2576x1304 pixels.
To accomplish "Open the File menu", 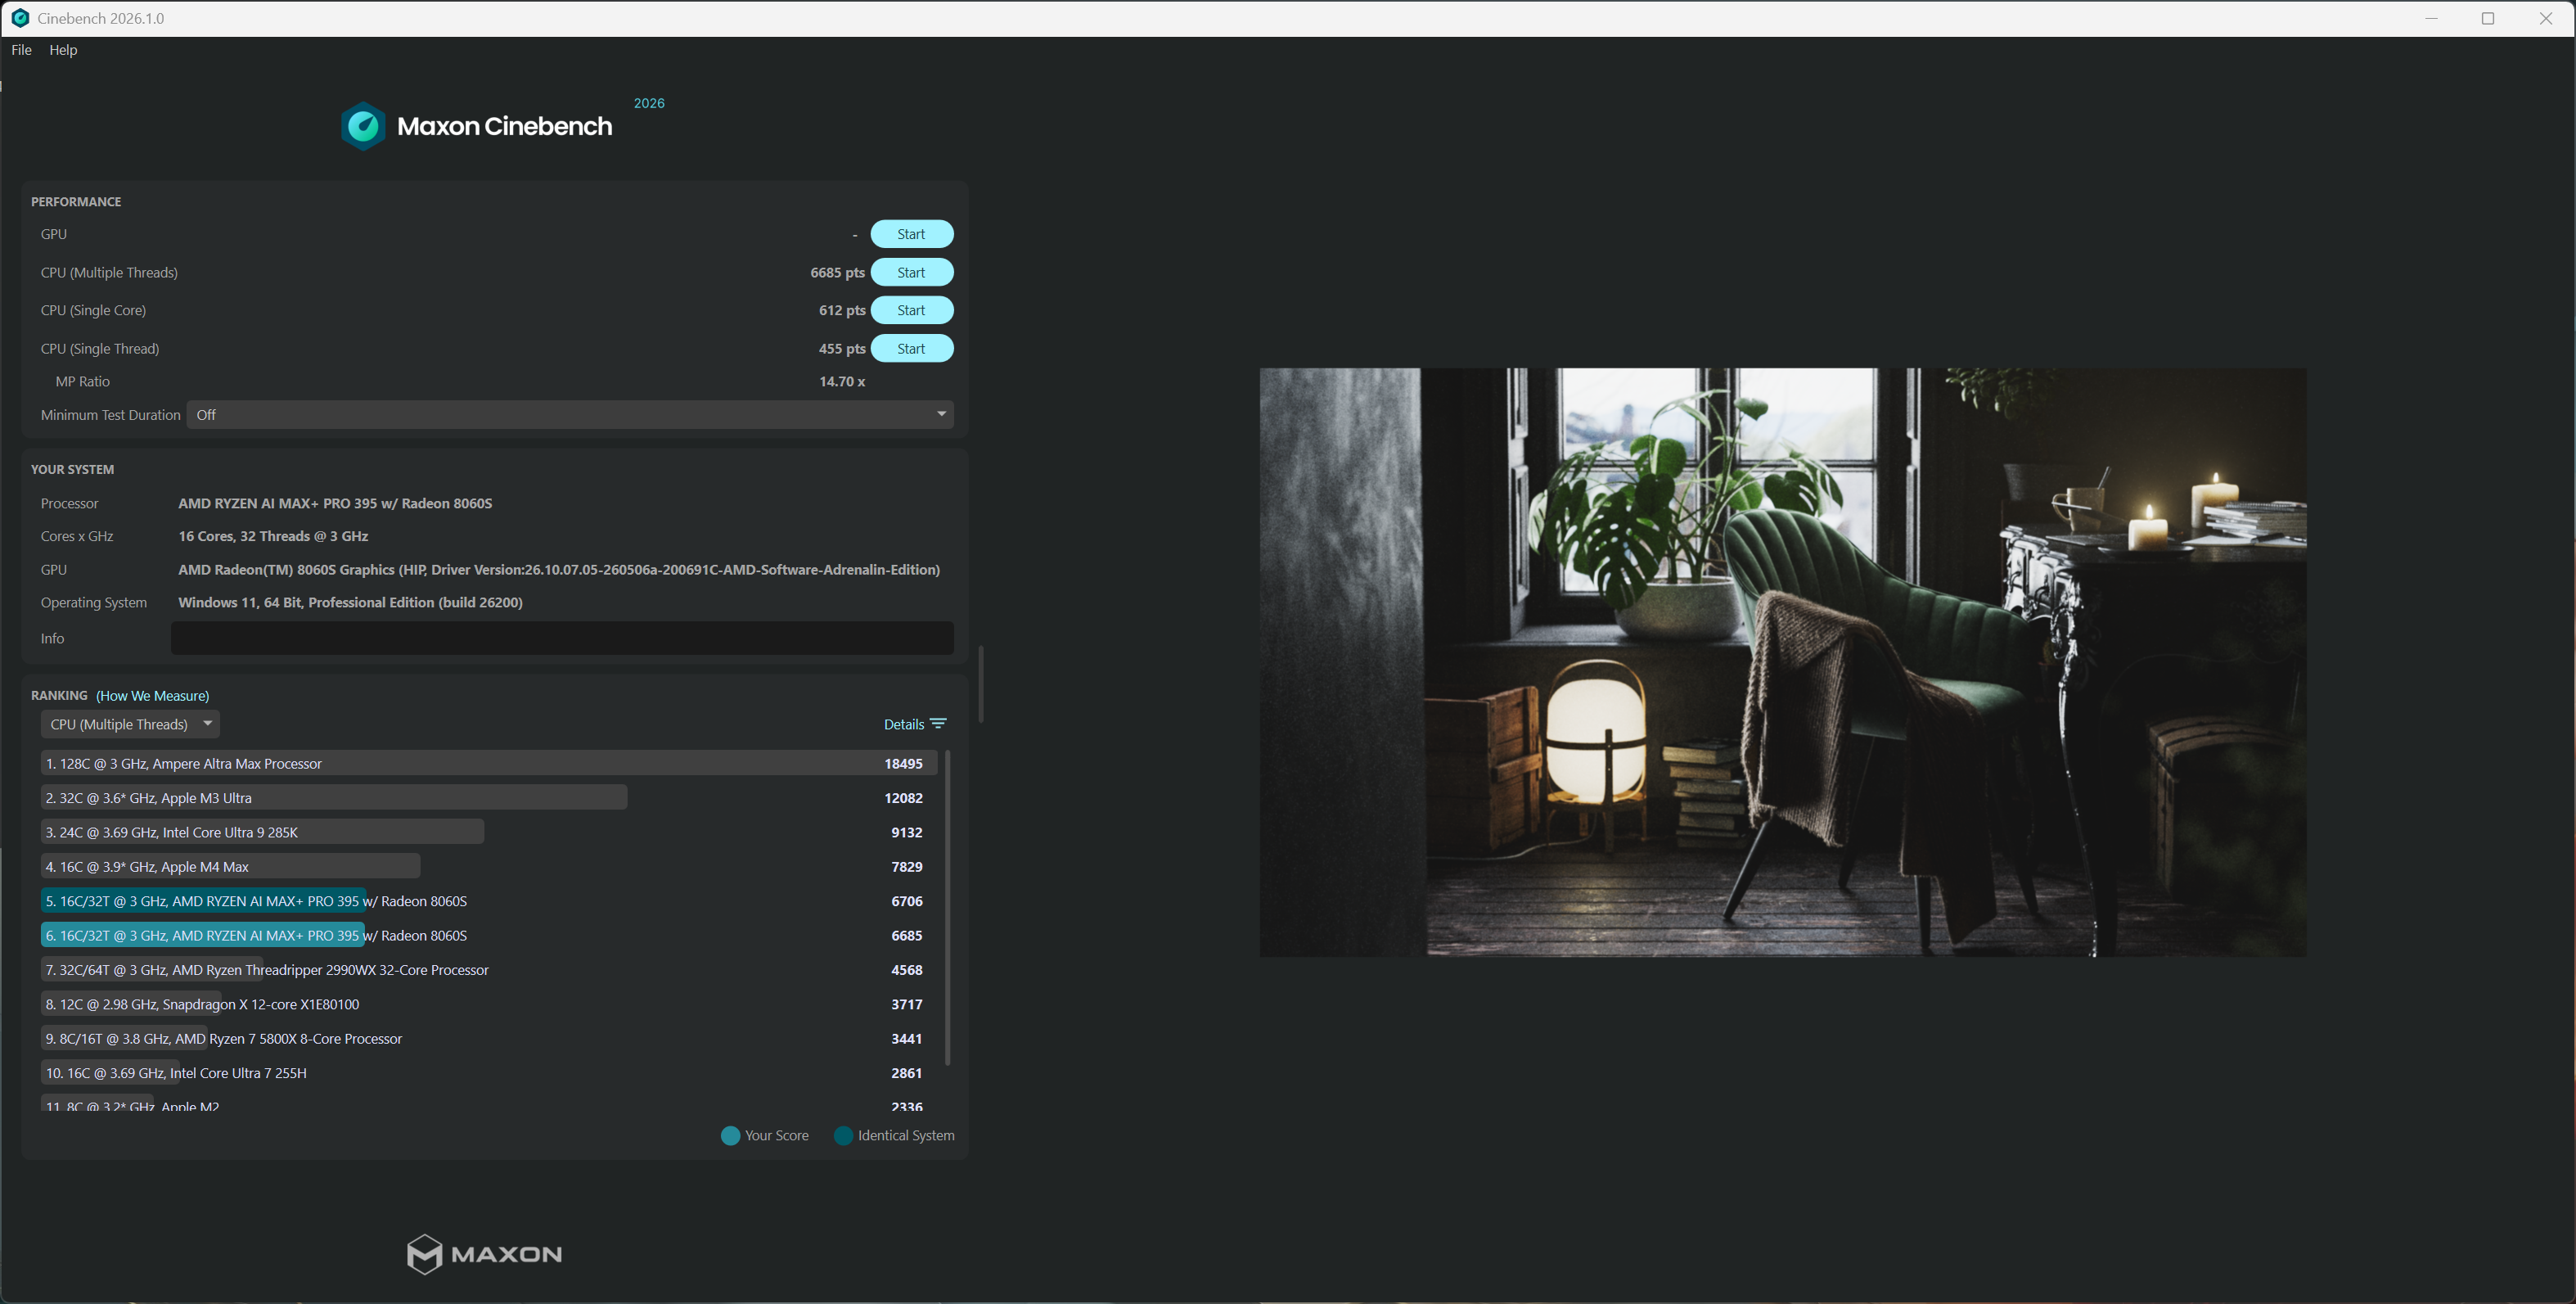I will [x=21, y=50].
